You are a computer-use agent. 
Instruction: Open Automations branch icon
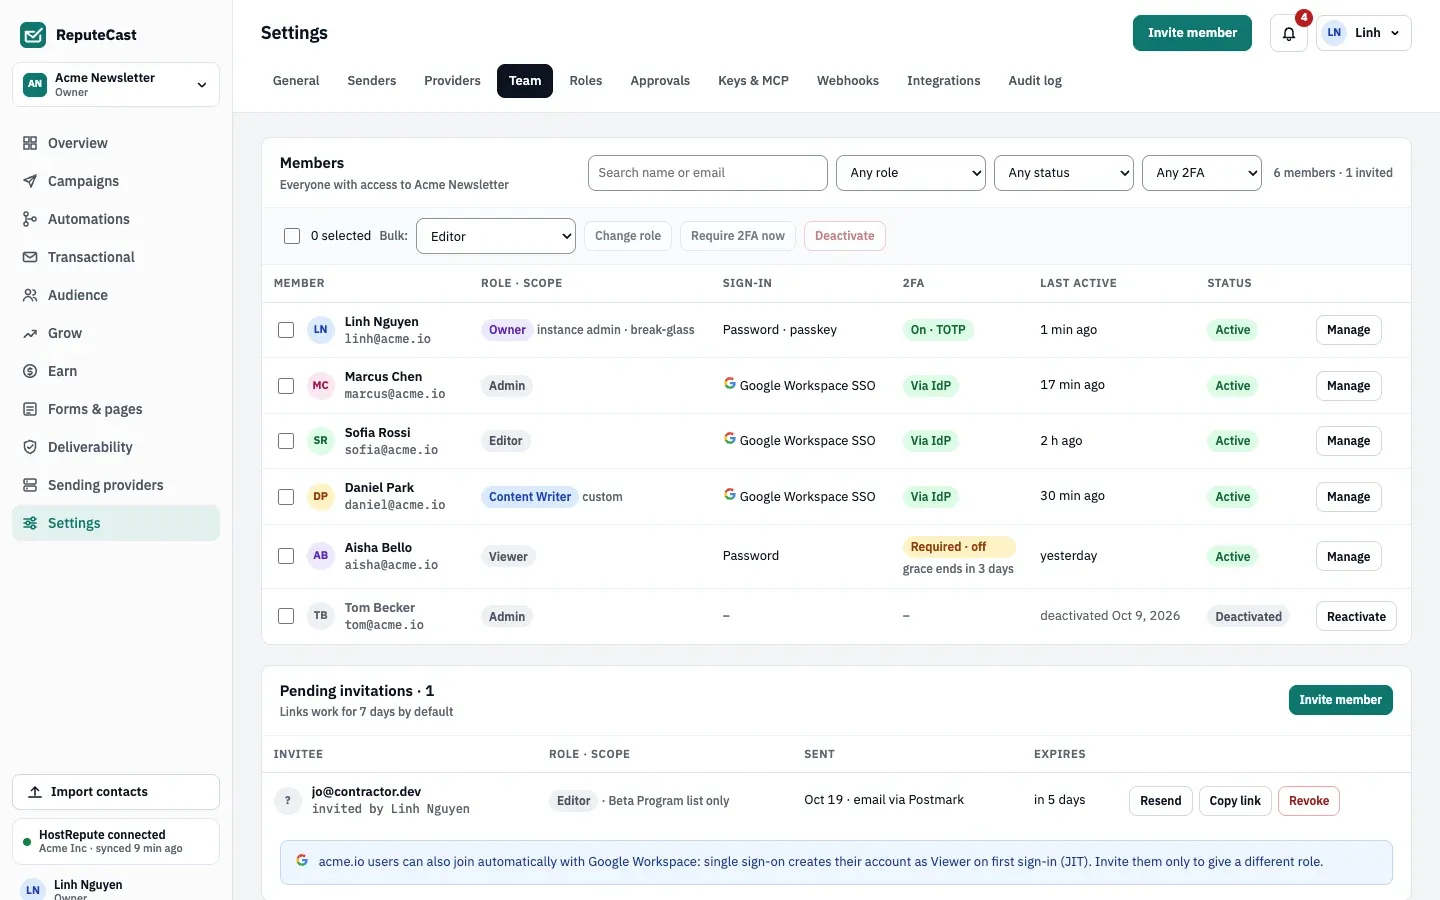coord(30,219)
